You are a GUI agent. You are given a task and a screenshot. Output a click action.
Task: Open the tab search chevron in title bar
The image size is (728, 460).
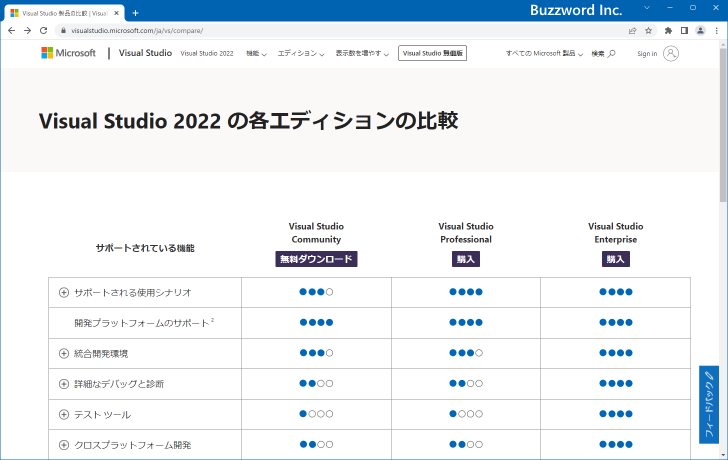[647, 8]
